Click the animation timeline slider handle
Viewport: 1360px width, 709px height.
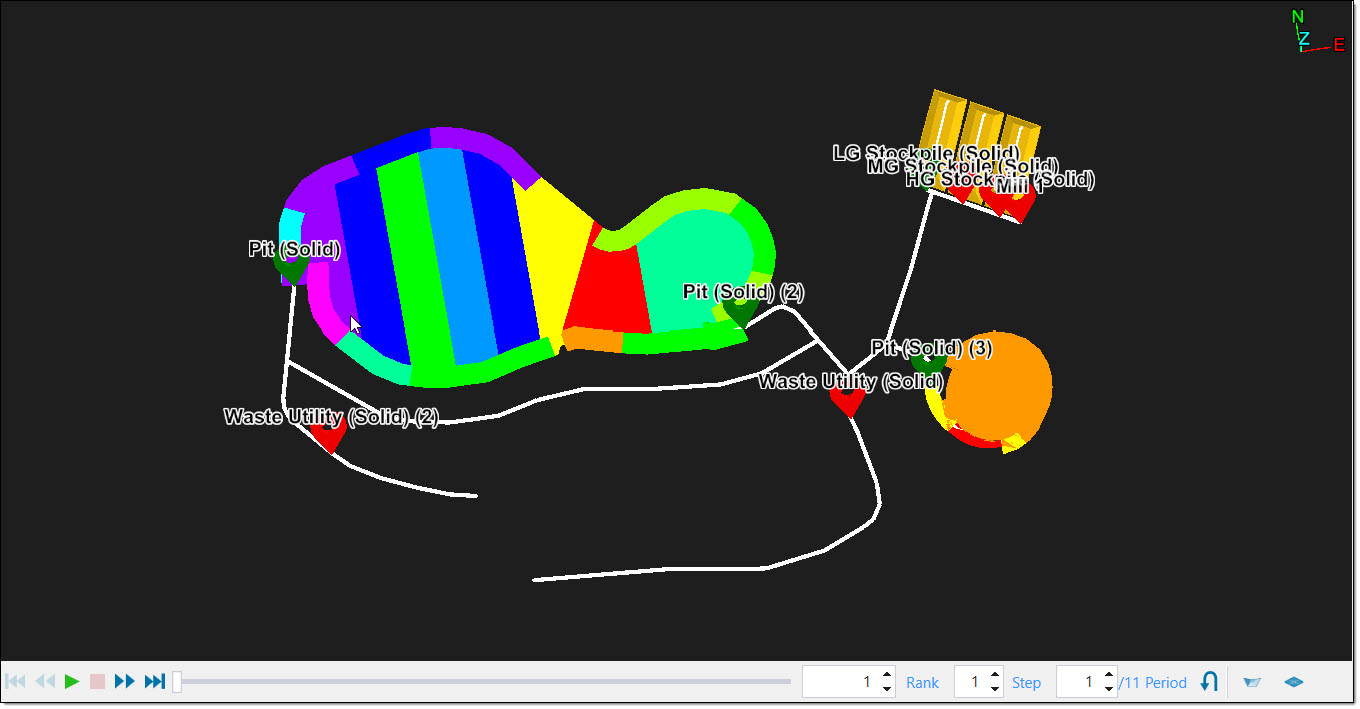point(177,682)
